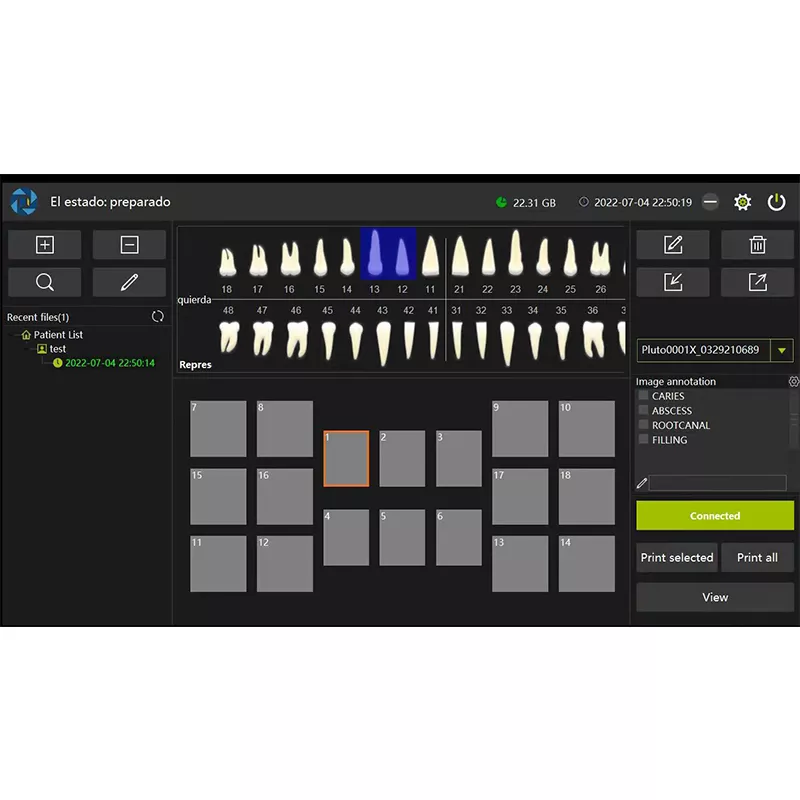800x800 pixels.
Task: Open the test patient entry
Action: click(56, 348)
